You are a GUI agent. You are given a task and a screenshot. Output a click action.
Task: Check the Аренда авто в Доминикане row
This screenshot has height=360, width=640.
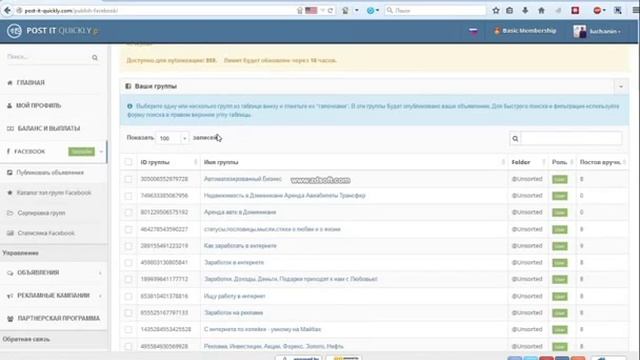click(129, 213)
